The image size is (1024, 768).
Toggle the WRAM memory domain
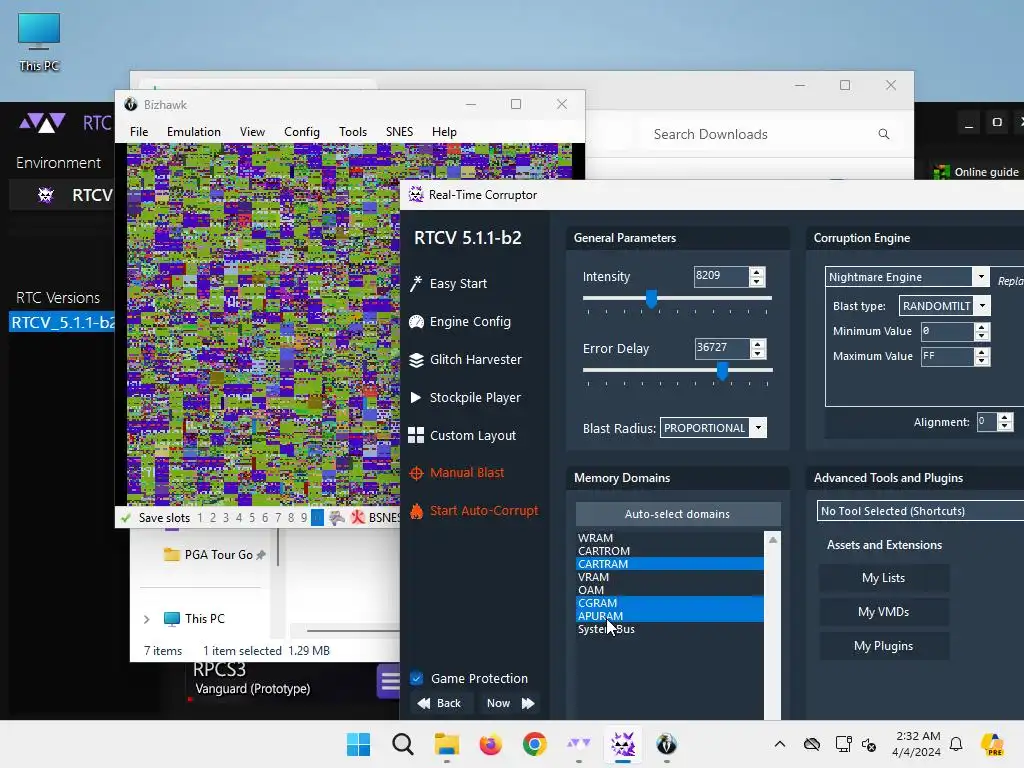tap(669, 538)
